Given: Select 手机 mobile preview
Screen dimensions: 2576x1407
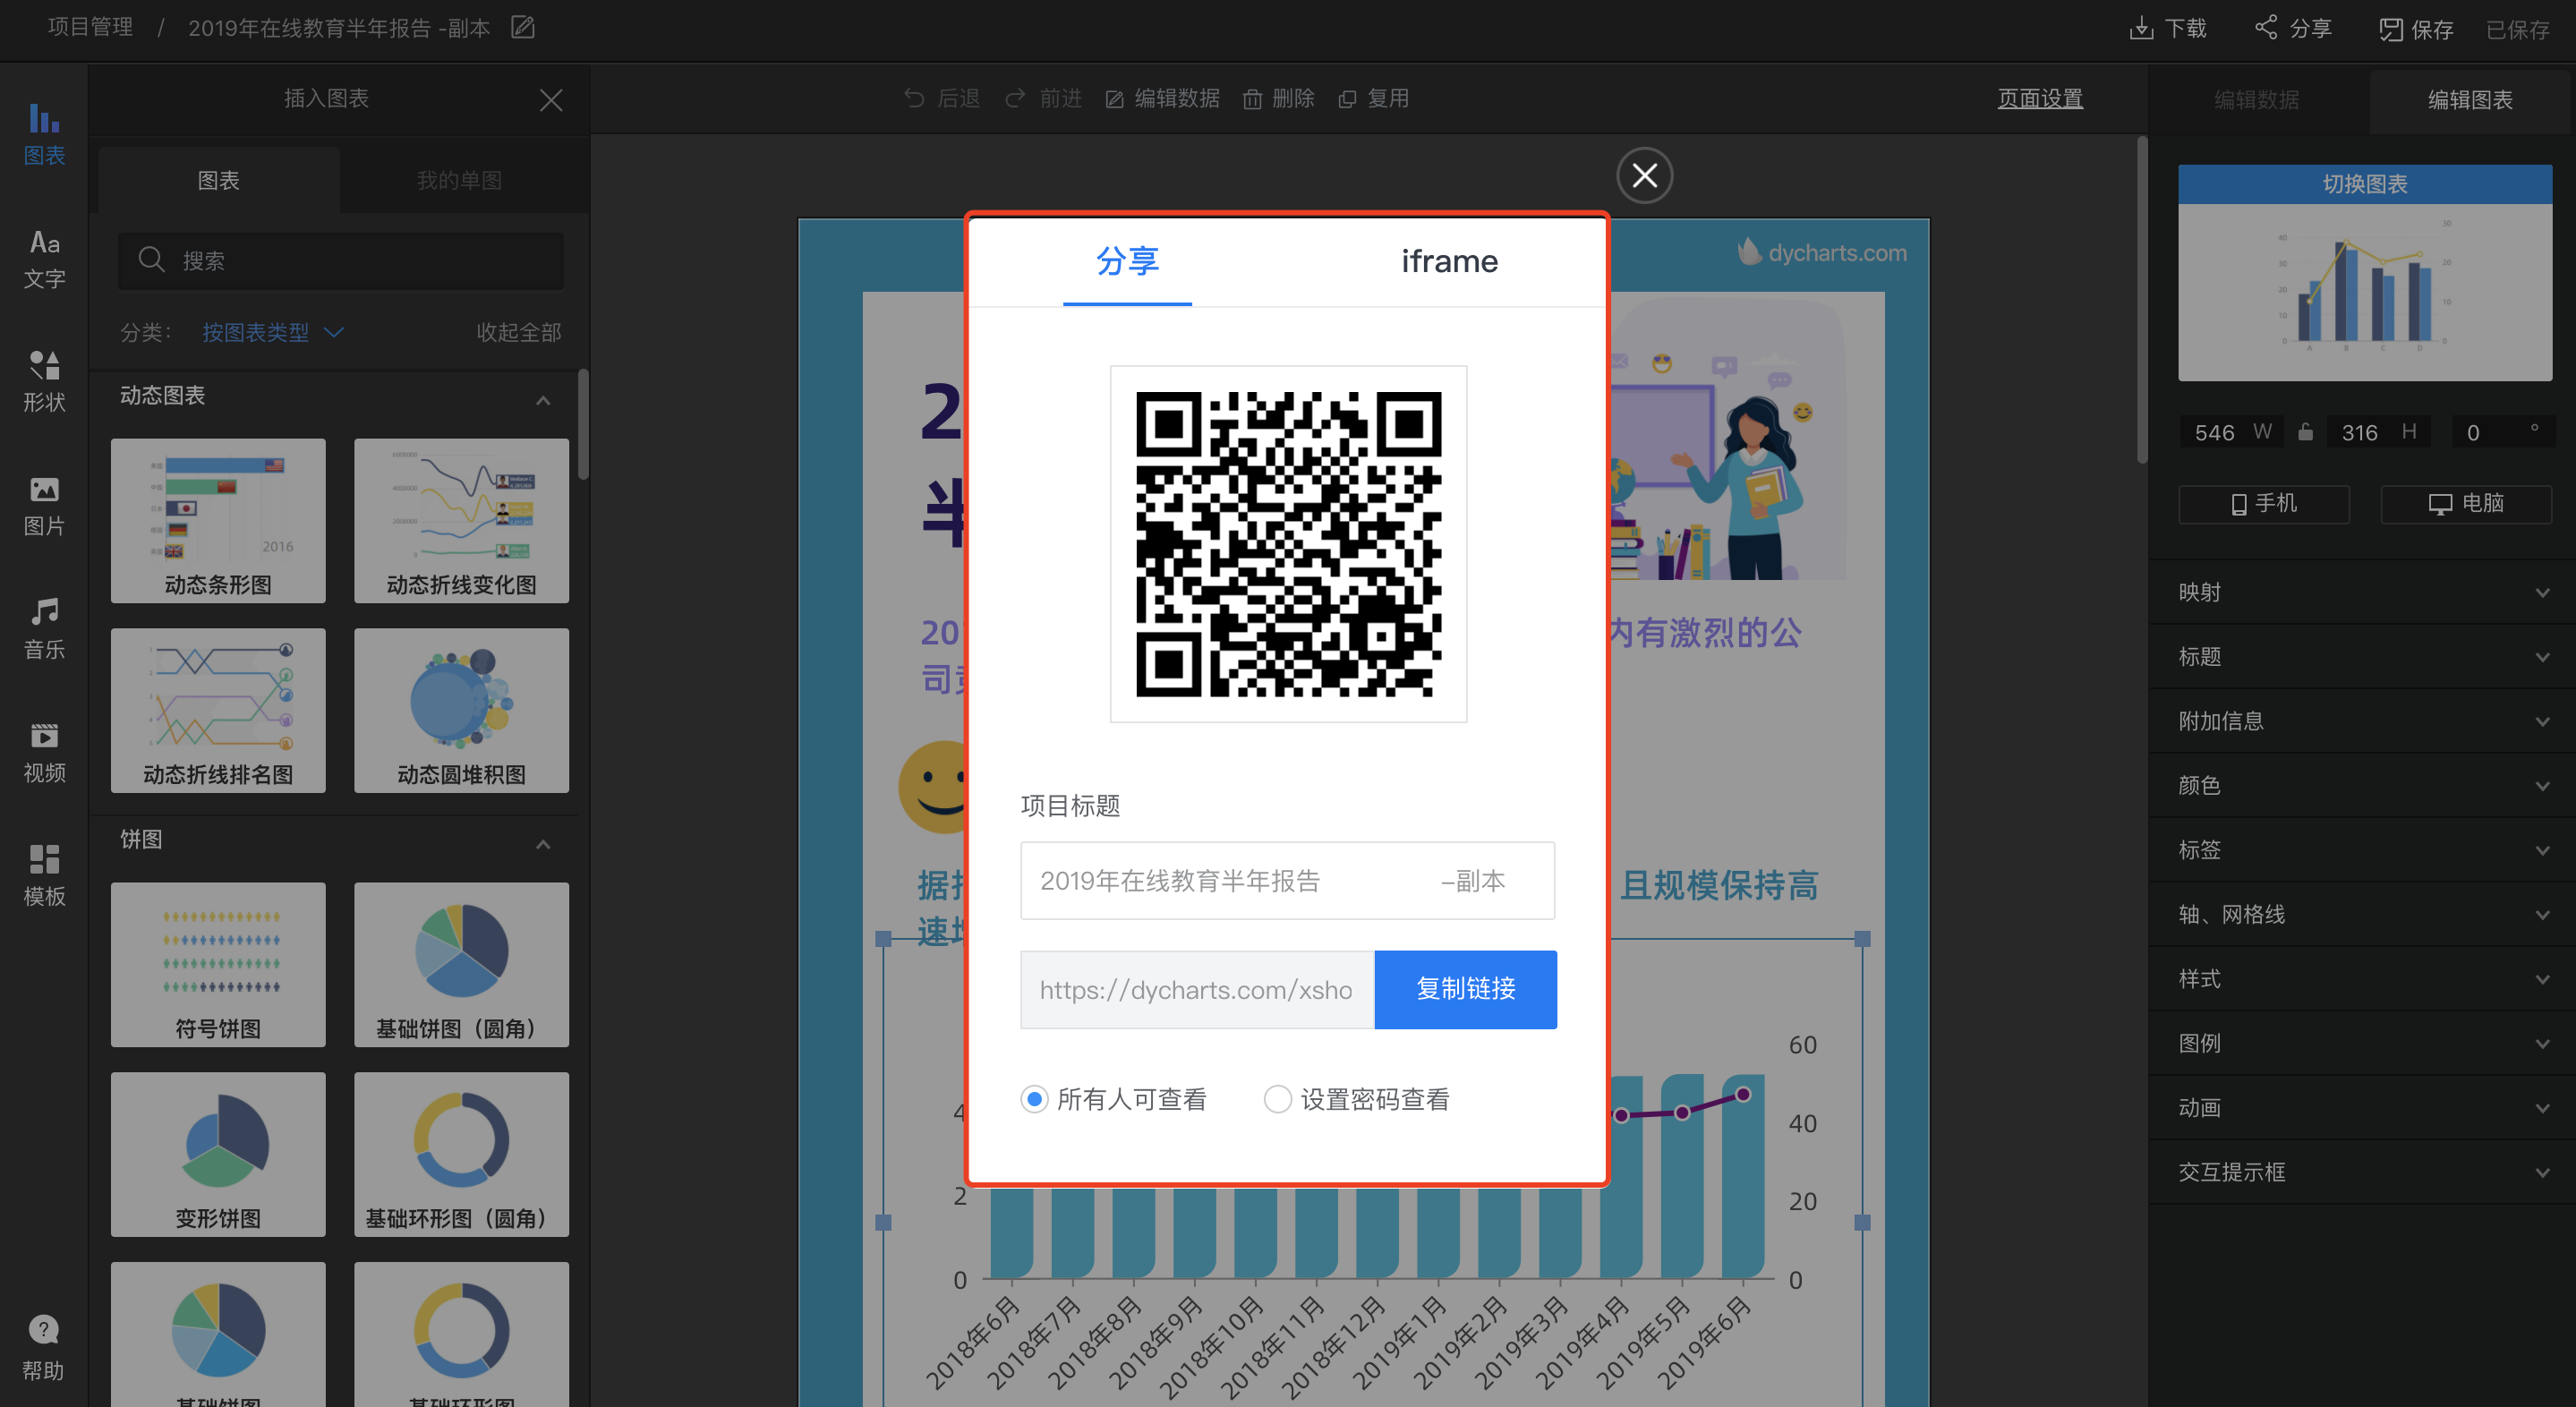Looking at the screenshot, I should [x=2264, y=503].
